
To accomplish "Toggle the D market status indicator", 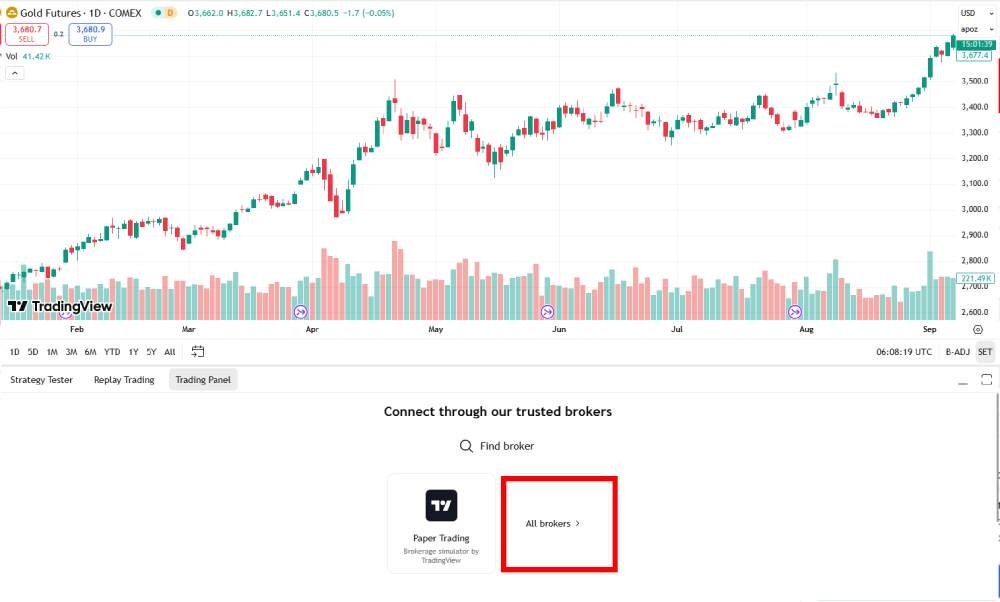I will point(167,12).
